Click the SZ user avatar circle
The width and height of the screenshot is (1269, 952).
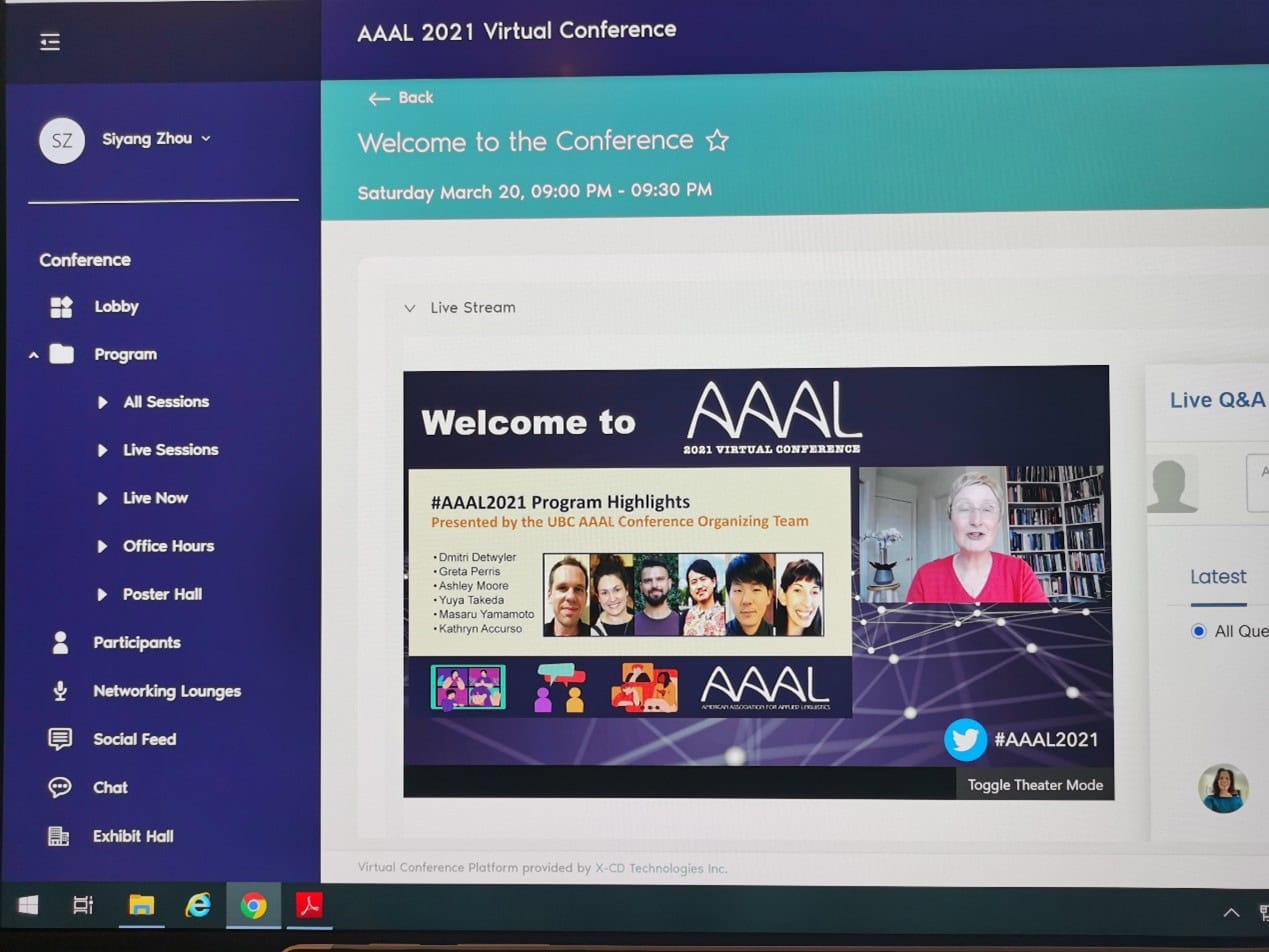(62, 140)
